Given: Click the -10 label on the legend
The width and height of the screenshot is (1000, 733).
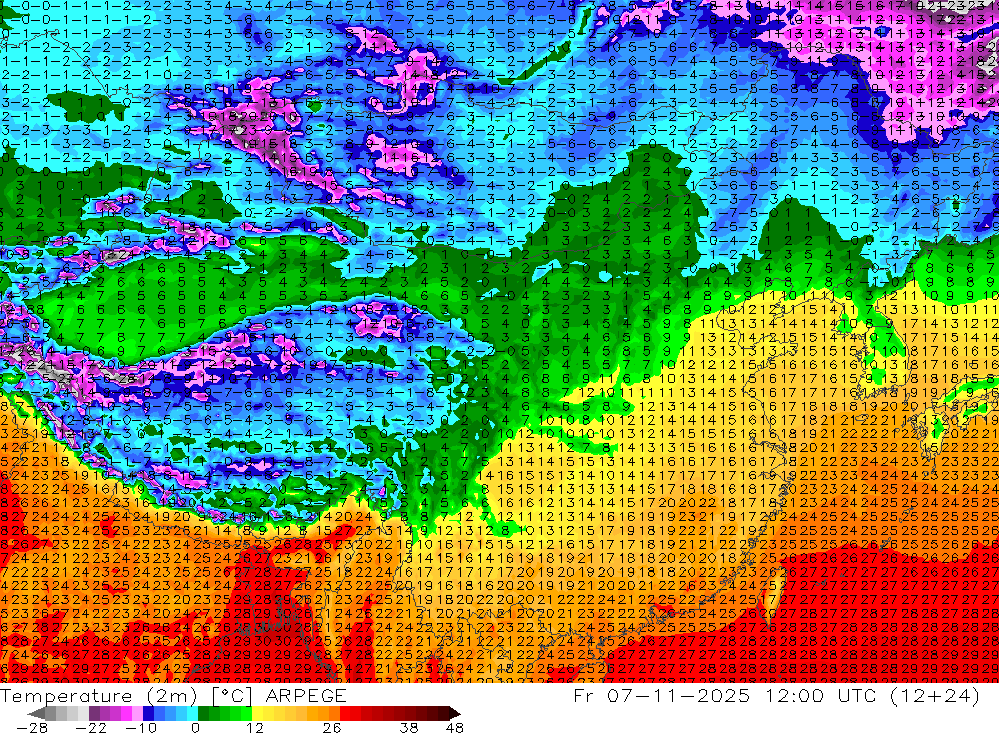Looking at the screenshot, I should (x=140, y=727).
